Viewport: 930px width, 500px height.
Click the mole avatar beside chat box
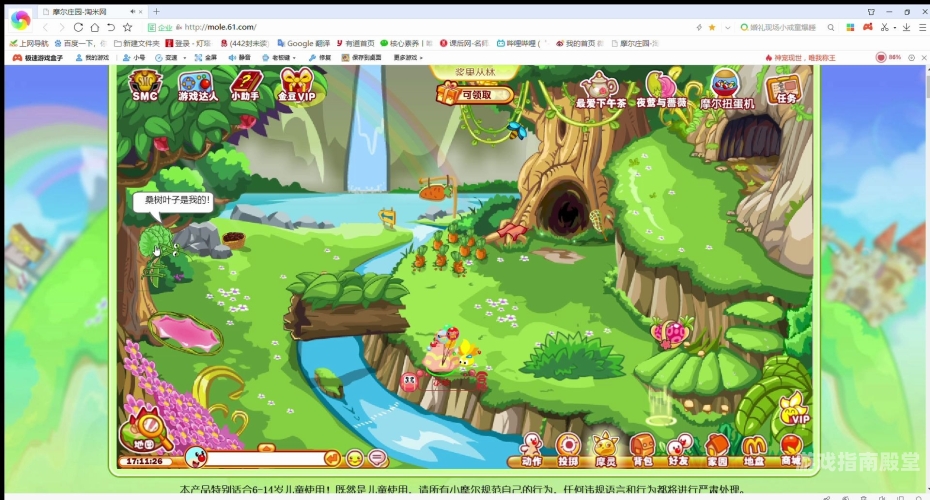tap(196, 457)
